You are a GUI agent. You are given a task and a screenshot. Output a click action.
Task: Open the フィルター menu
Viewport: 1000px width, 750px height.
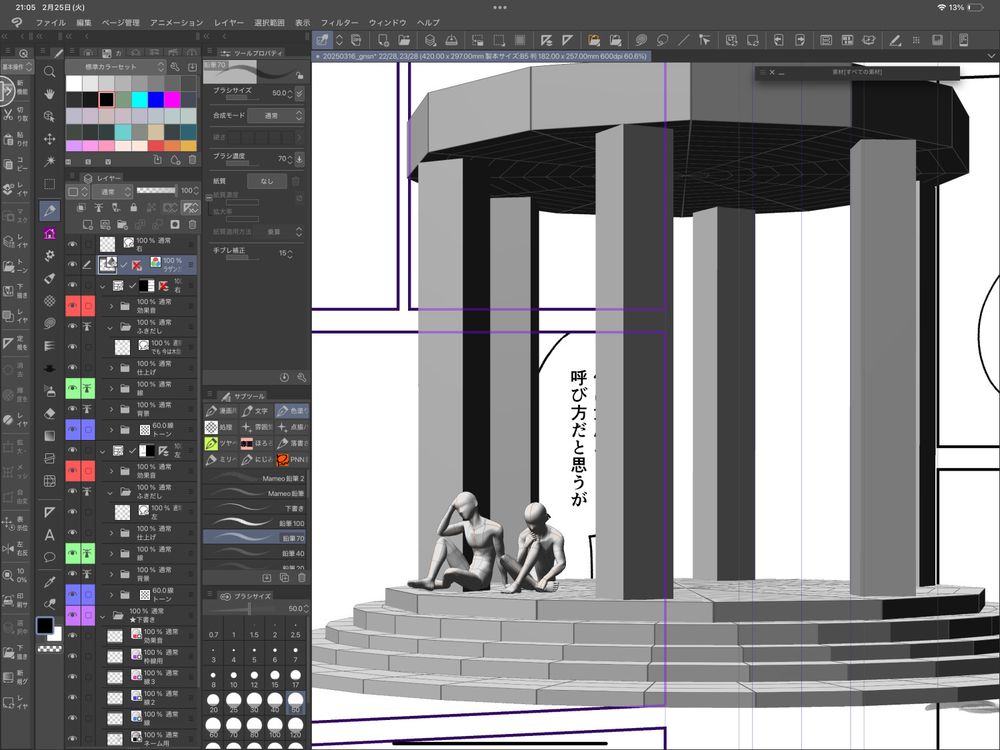coord(340,22)
